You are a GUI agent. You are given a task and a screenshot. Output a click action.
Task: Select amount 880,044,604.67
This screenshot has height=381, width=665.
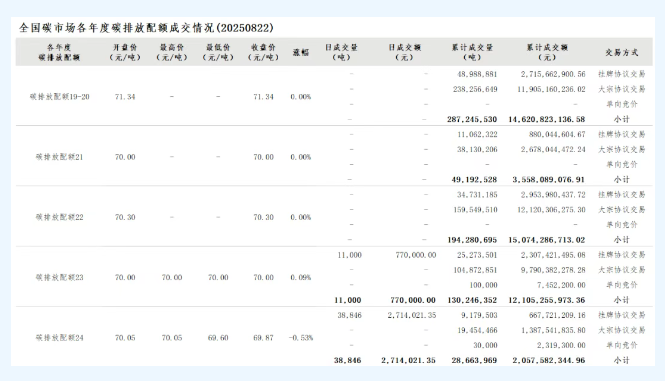[x=557, y=134]
